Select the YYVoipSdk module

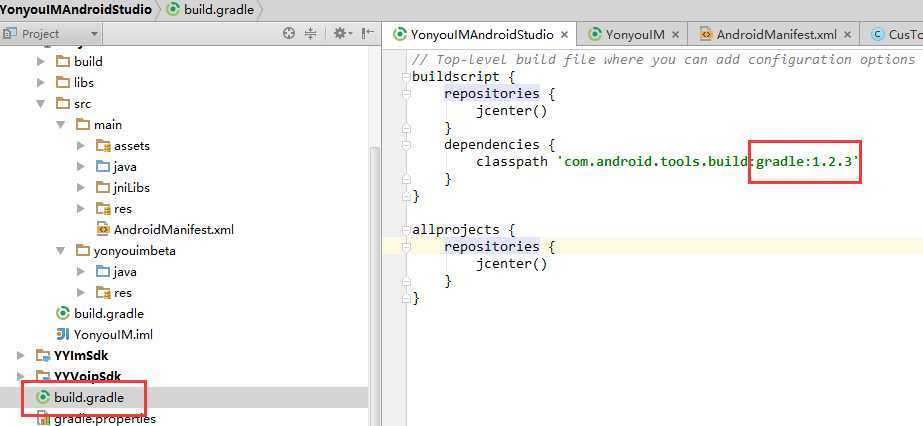point(87,376)
